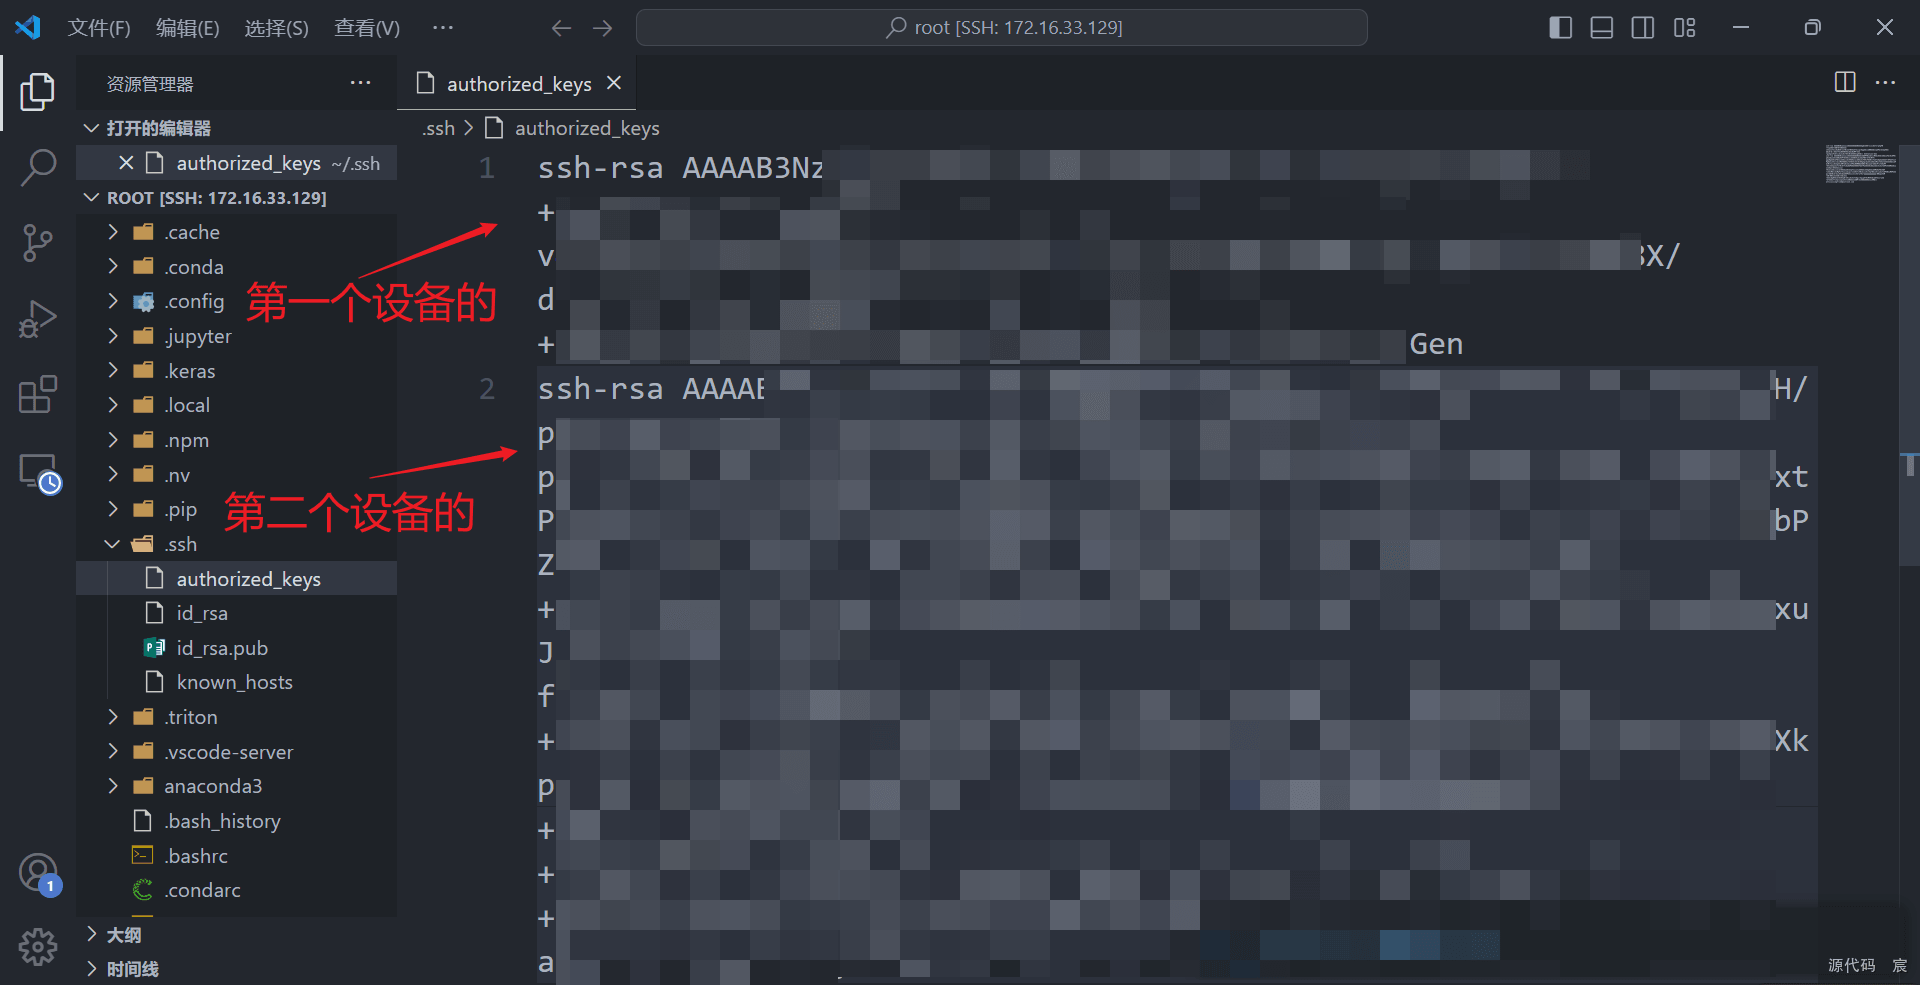Screen dimensions: 1920x985
Task: Open the Search view in activity bar
Action: [38, 167]
